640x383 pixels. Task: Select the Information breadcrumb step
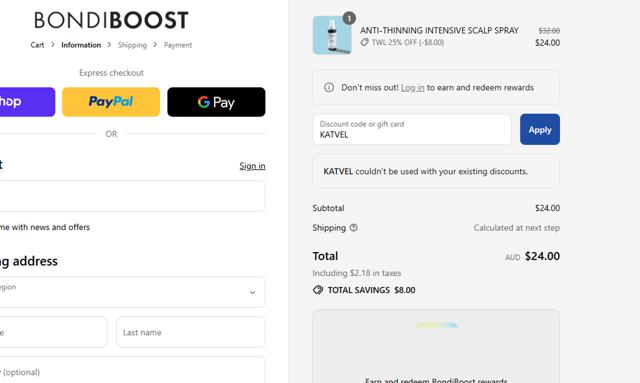pyautogui.click(x=81, y=45)
